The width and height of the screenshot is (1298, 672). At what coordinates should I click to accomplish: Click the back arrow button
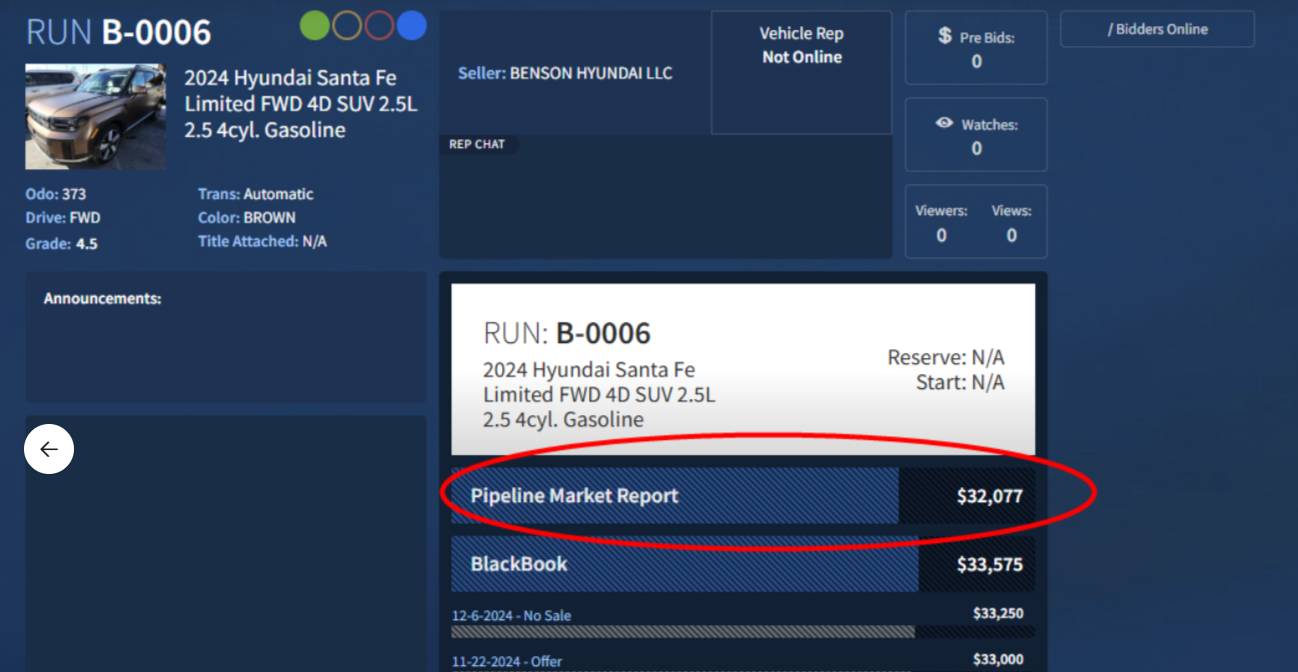pos(49,449)
